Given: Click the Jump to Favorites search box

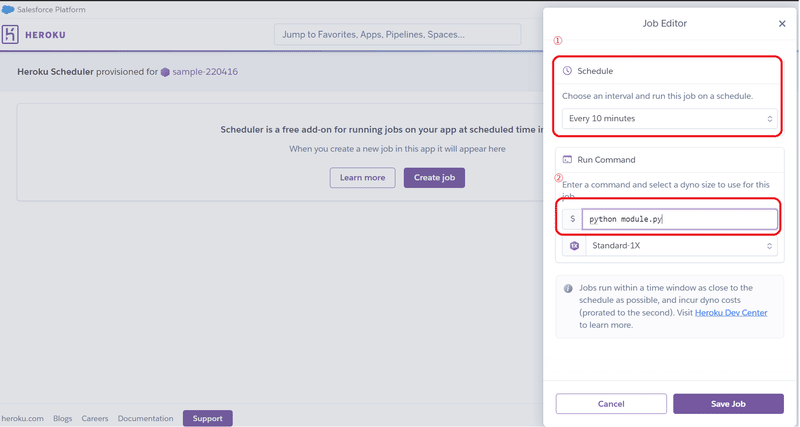Looking at the screenshot, I should coord(397,35).
